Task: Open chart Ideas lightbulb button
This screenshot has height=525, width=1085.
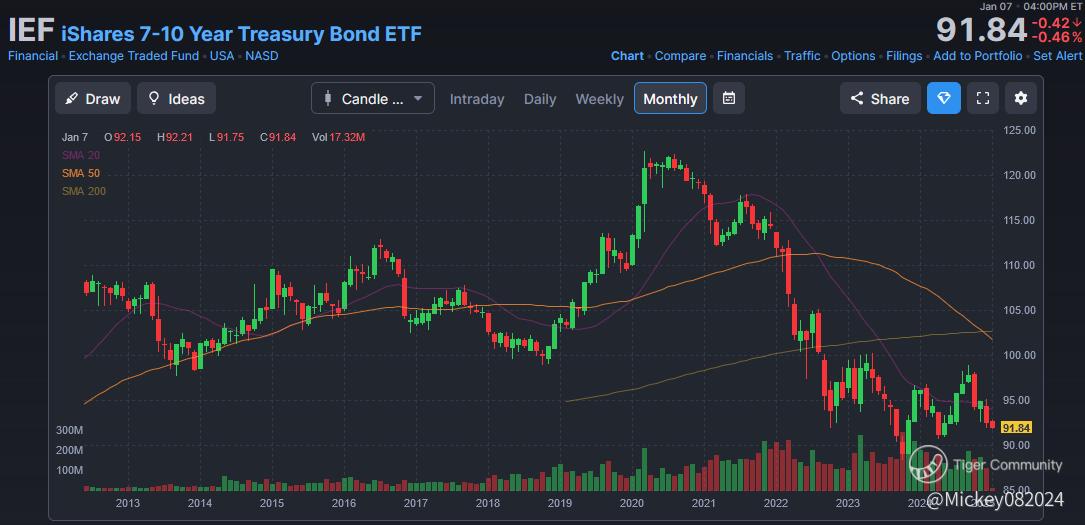Action: pyautogui.click(x=176, y=99)
